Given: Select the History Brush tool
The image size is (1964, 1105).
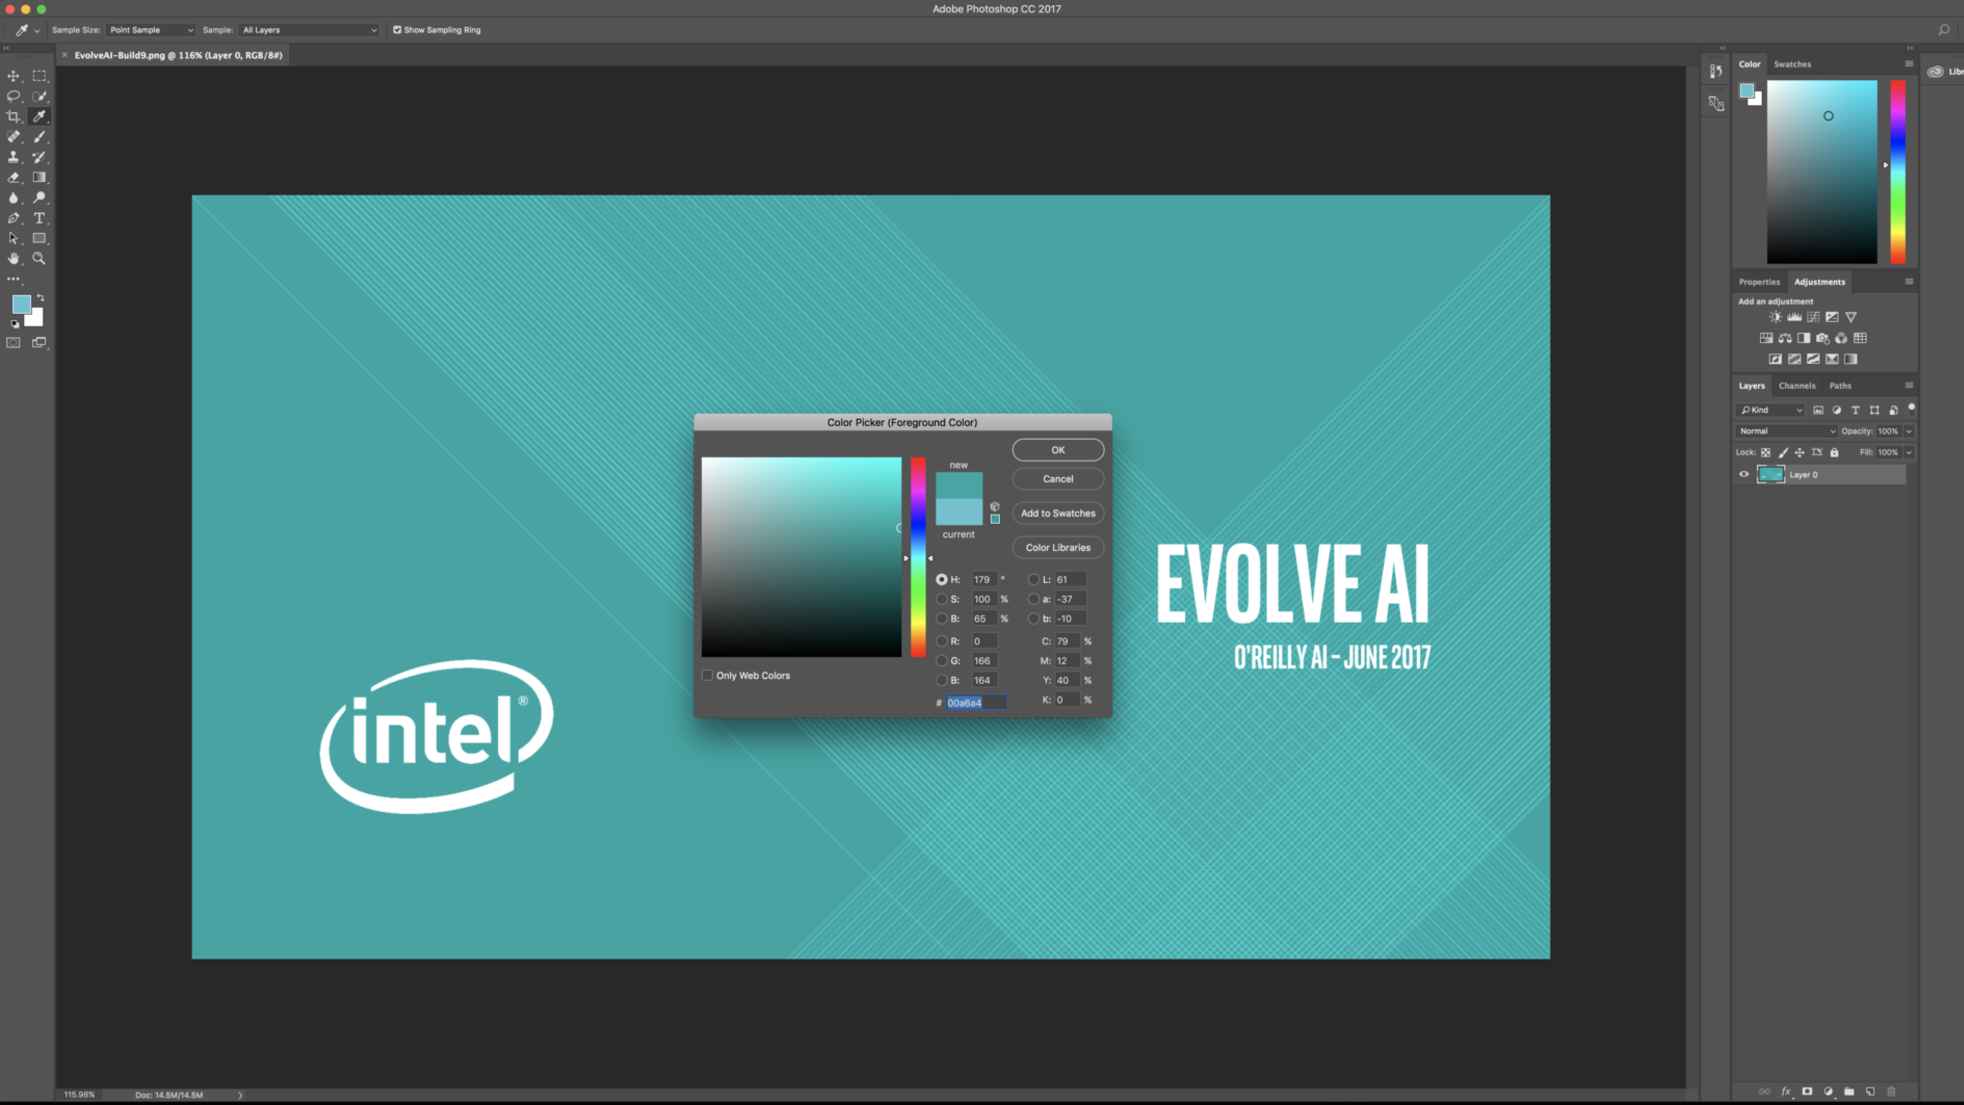Looking at the screenshot, I should [39, 157].
